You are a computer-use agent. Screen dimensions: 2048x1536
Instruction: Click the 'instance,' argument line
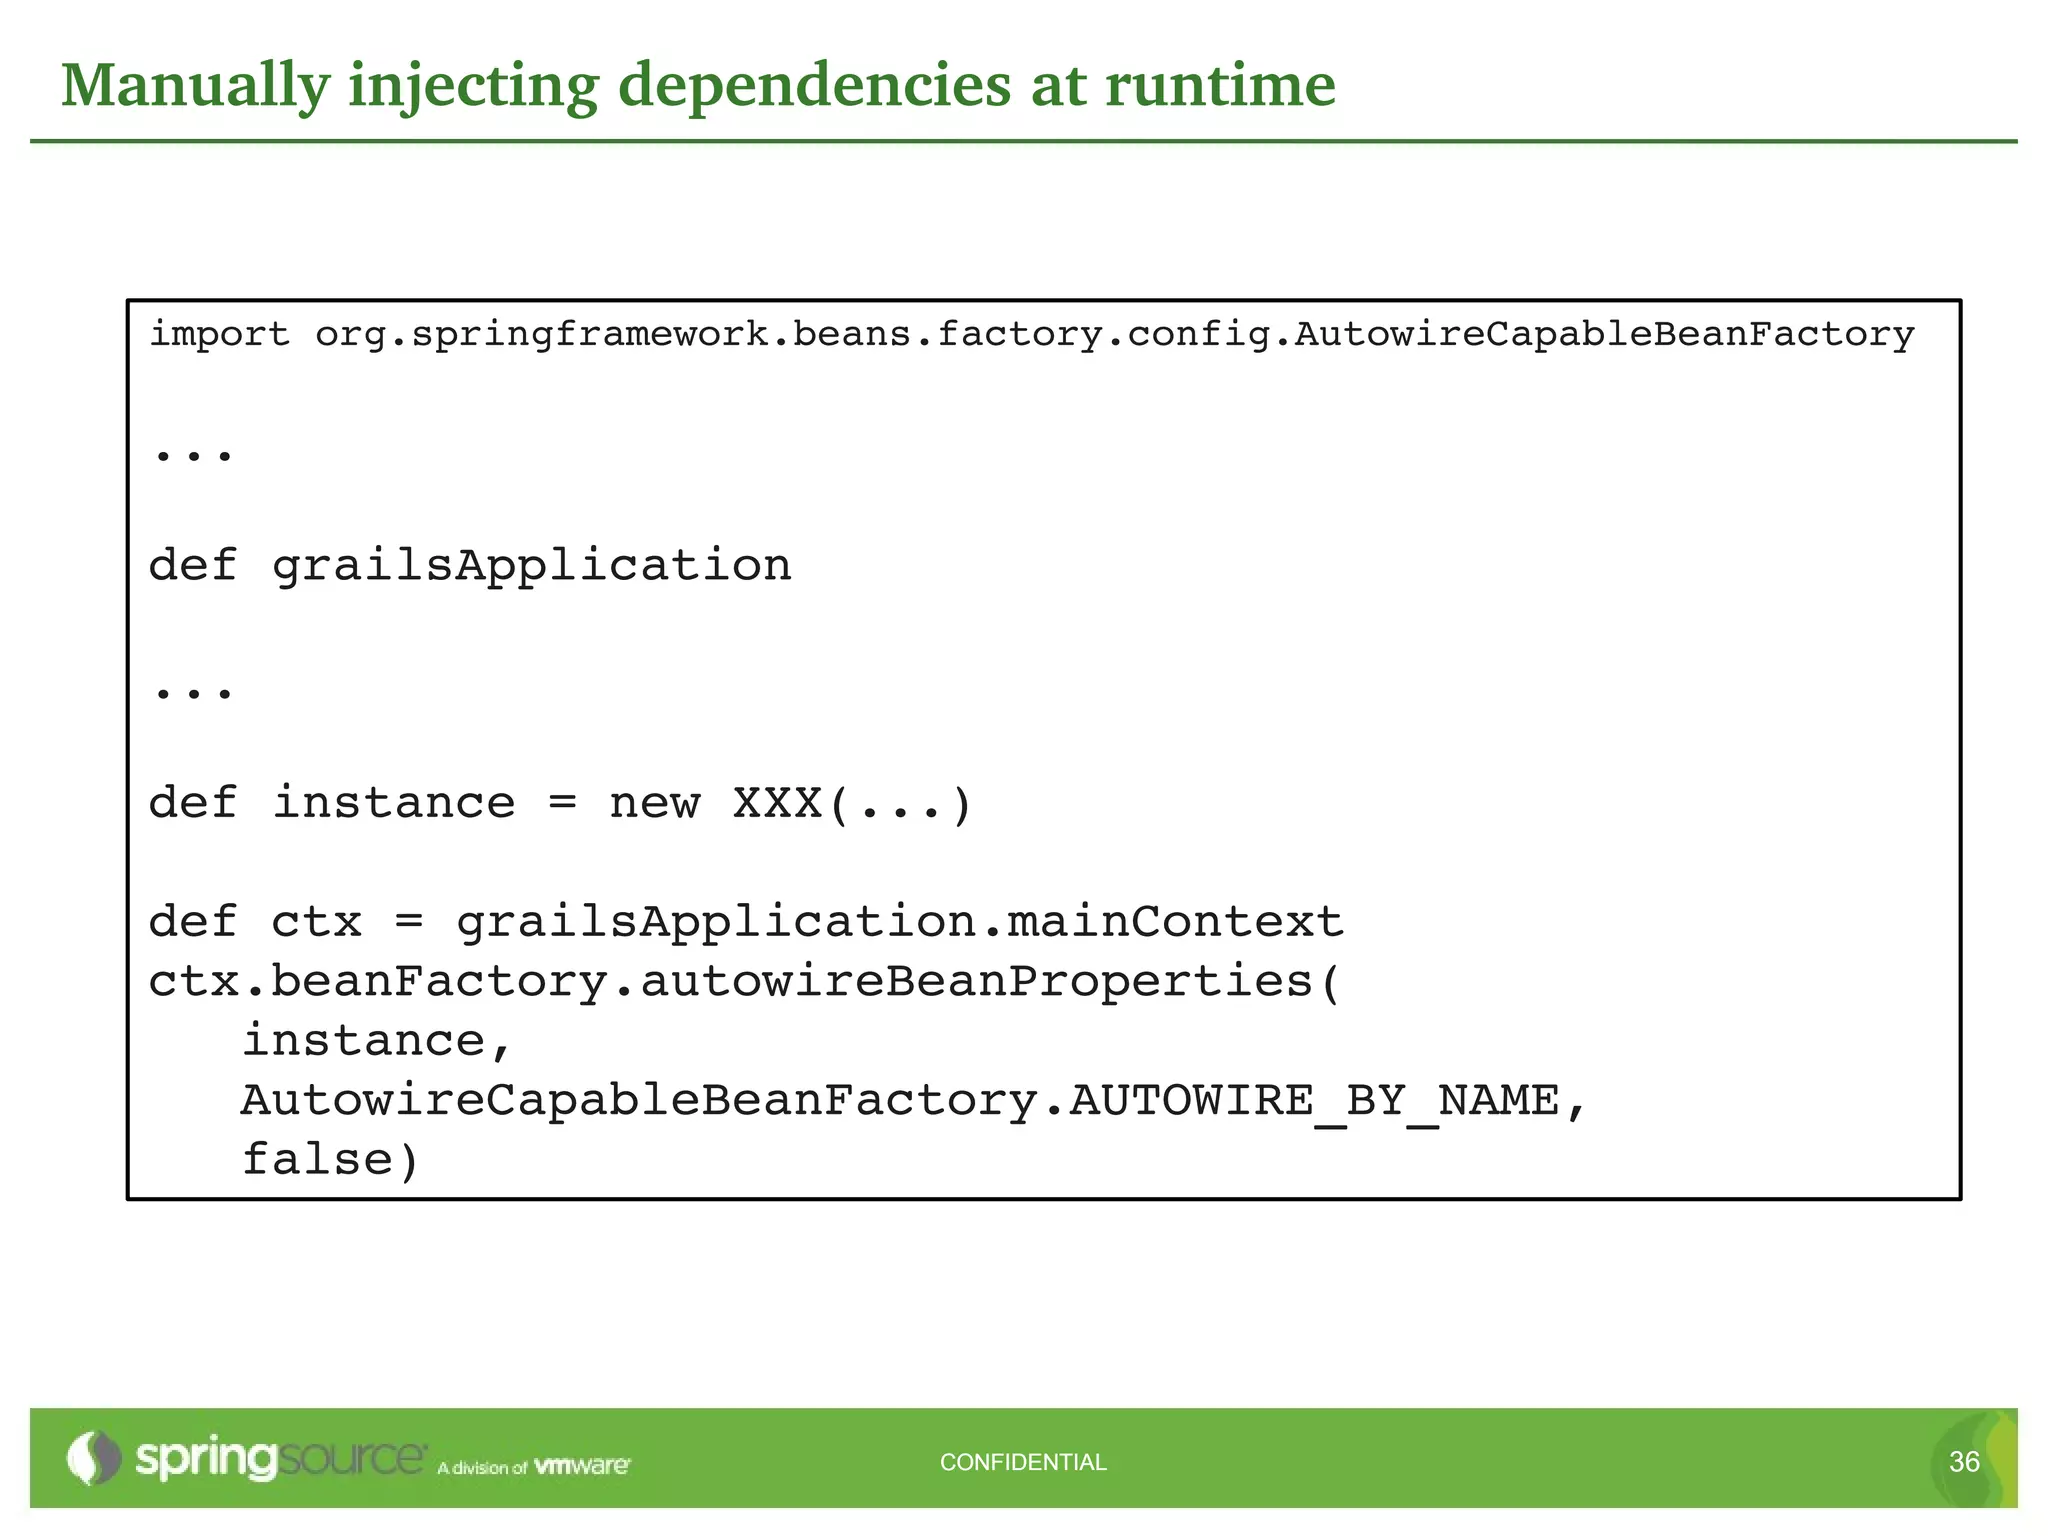click(377, 1041)
